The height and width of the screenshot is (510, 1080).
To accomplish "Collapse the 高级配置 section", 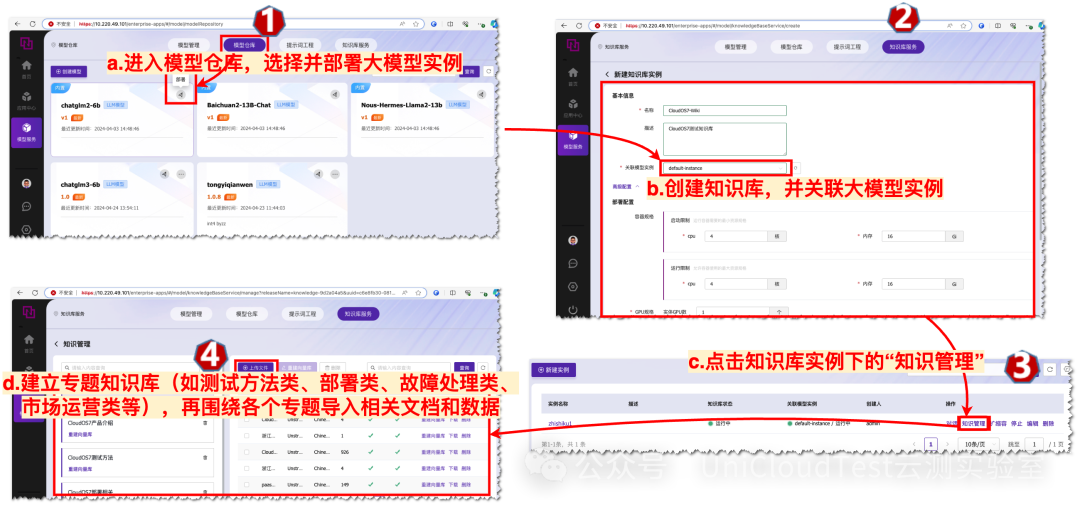I will click(x=625, y=186).
